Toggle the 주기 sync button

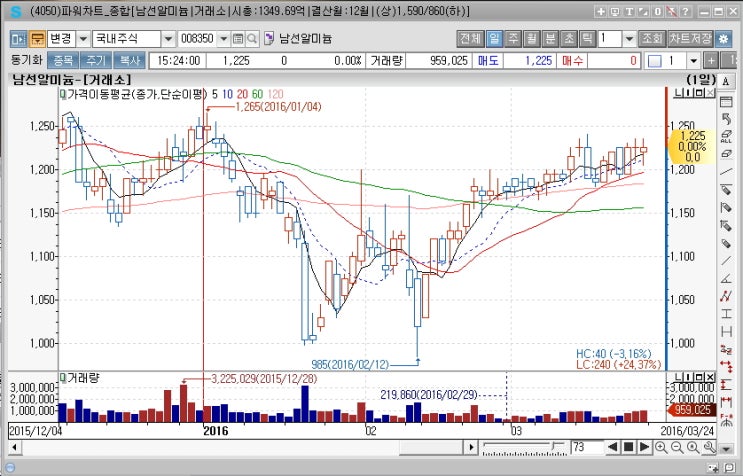click(95, 61)
